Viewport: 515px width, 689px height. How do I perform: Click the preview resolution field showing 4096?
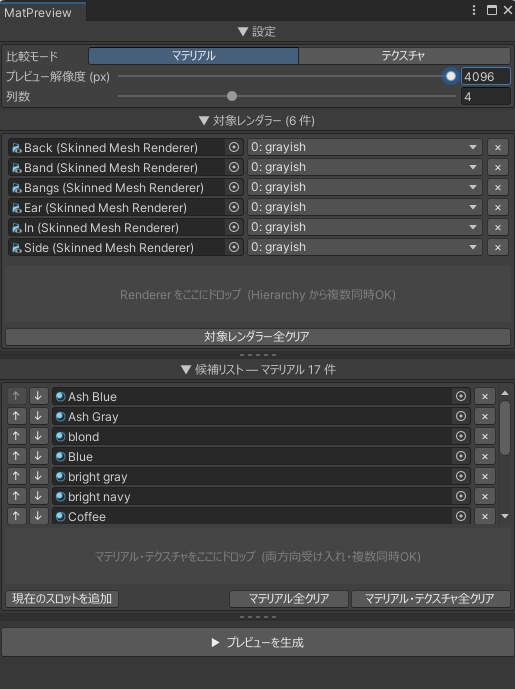pos(486,76)
